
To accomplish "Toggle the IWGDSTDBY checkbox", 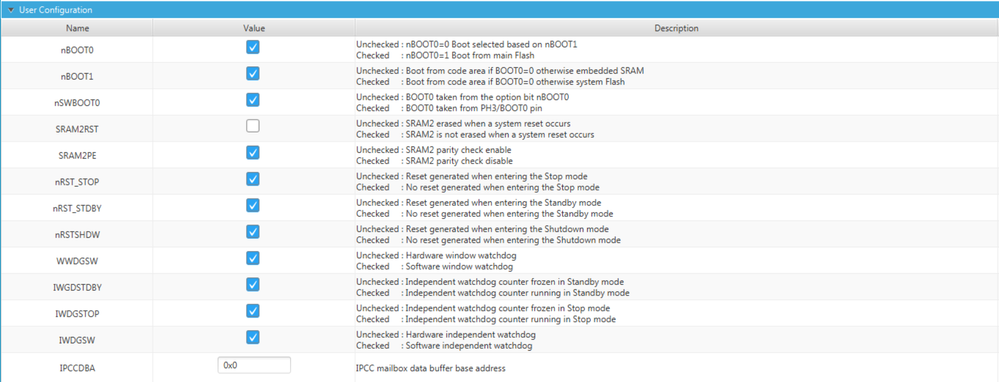I will click(x=253, y=284).
